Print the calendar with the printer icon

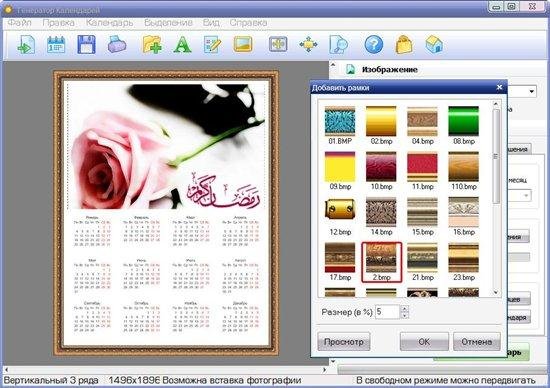coord(117,45)
